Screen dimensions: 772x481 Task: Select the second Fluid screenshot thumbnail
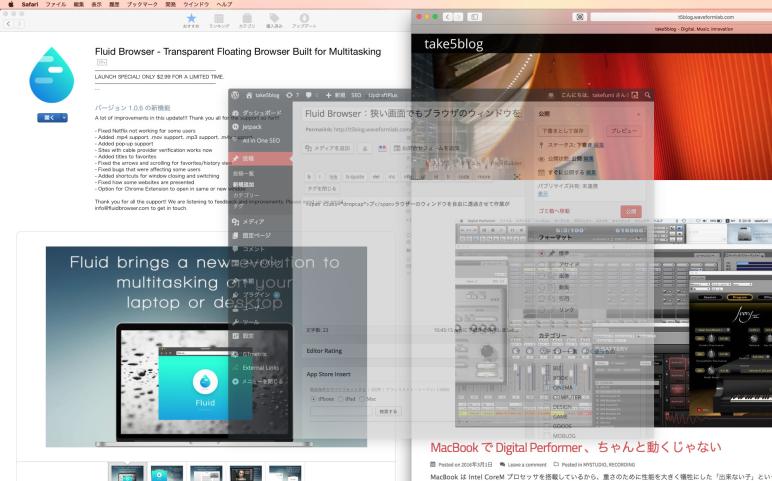(x=166, y=474)
